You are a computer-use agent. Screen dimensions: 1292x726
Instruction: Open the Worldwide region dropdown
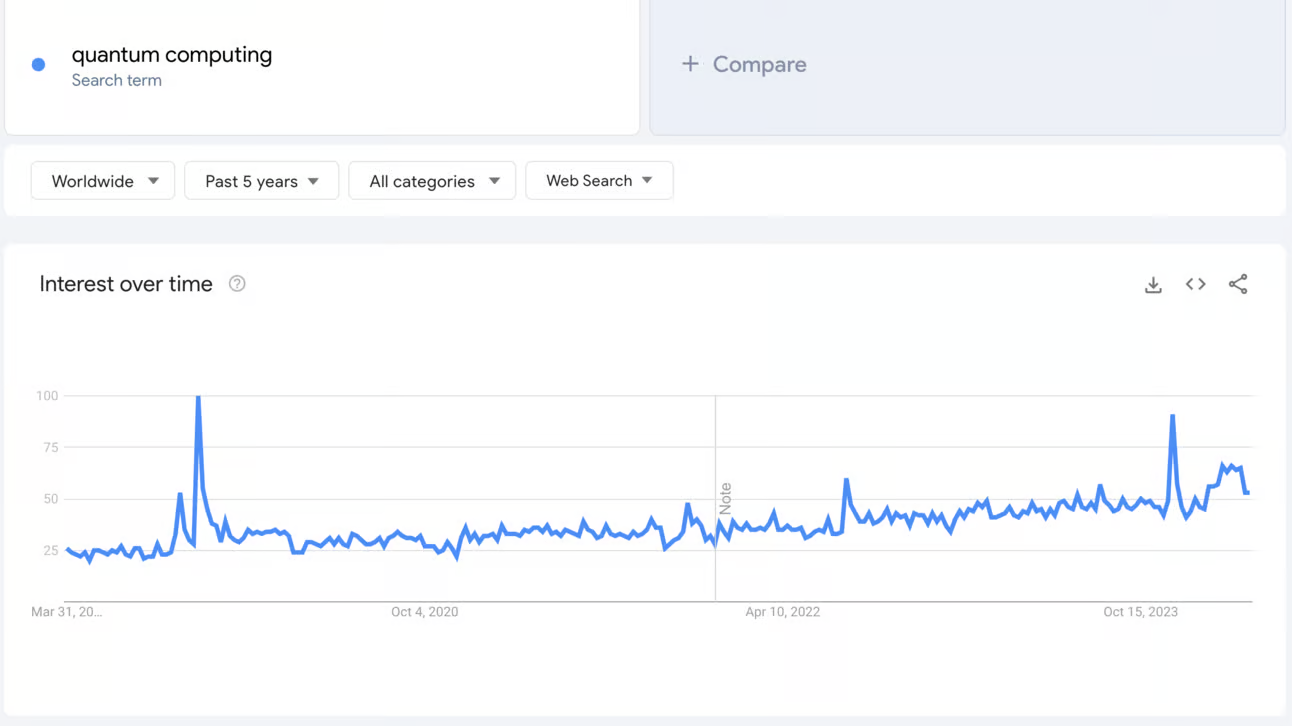pos(102,180)
